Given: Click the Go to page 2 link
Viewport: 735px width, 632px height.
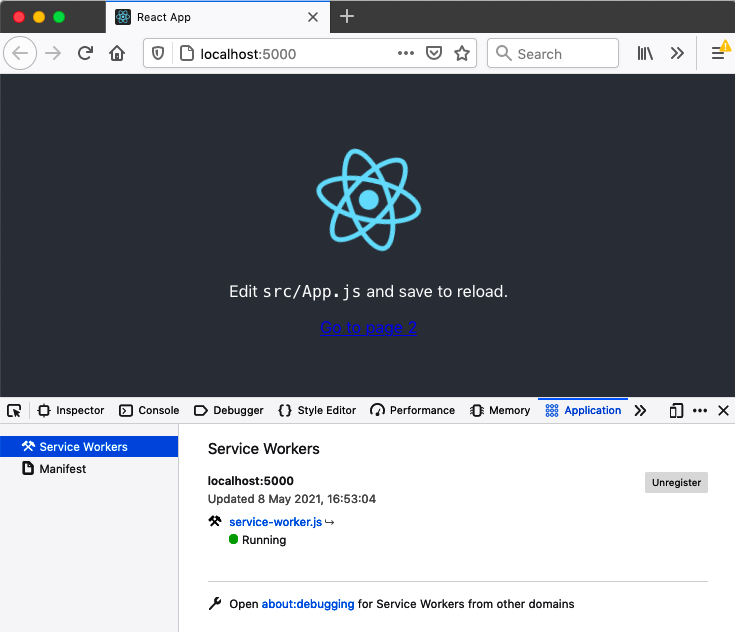Looking at the screenshot, I should (x=368, y=327).
